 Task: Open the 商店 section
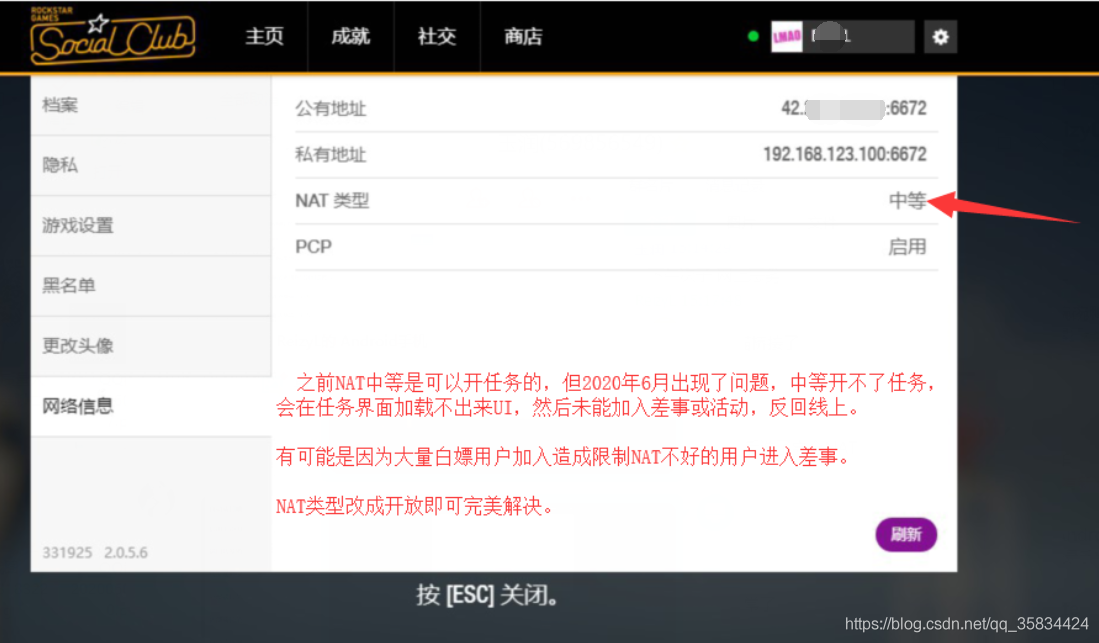(523, 36)
